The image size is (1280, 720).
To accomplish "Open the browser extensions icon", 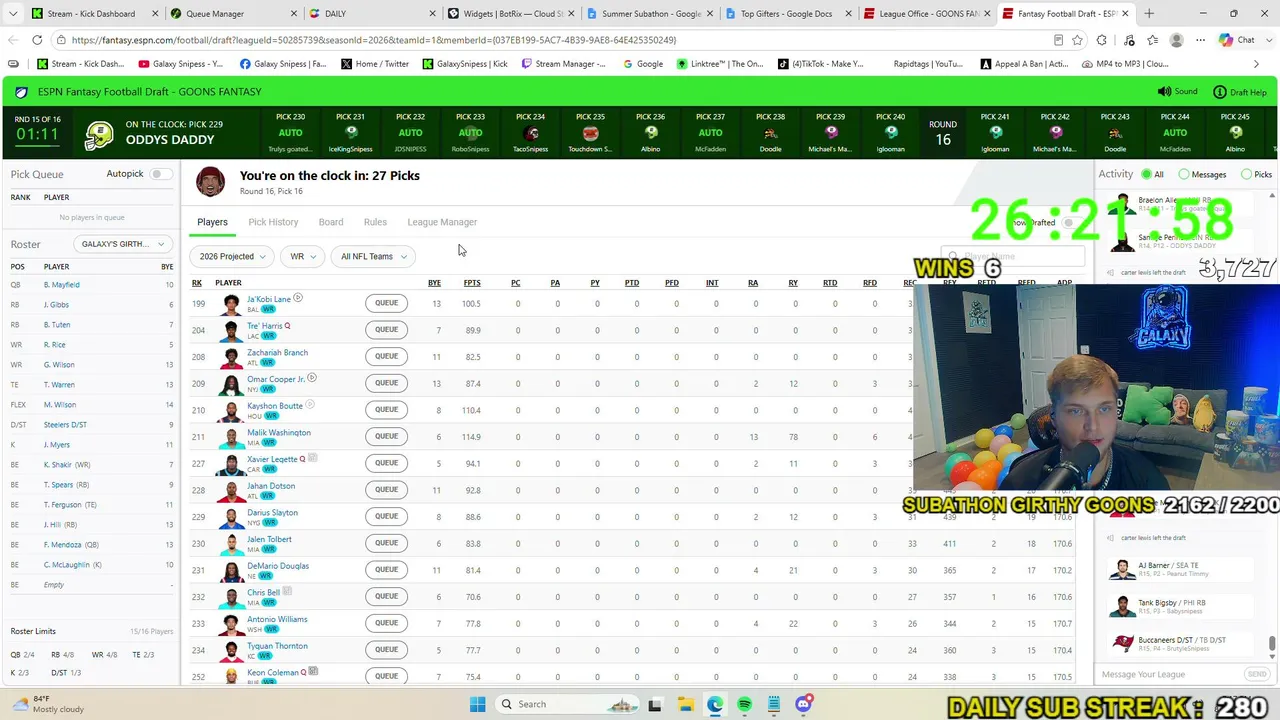I will coord(1101,40).
